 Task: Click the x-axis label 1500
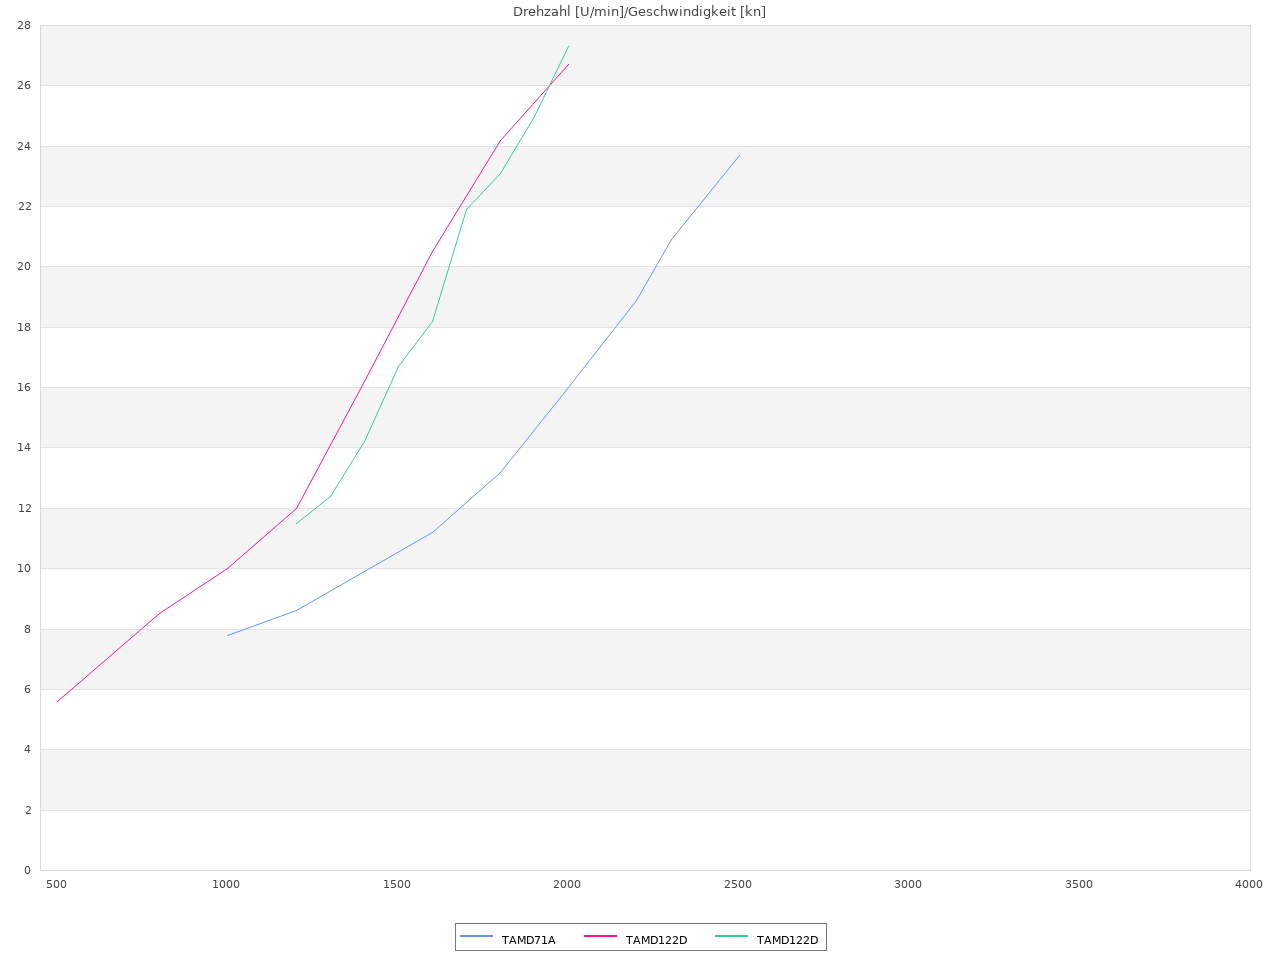pos(397,884)
